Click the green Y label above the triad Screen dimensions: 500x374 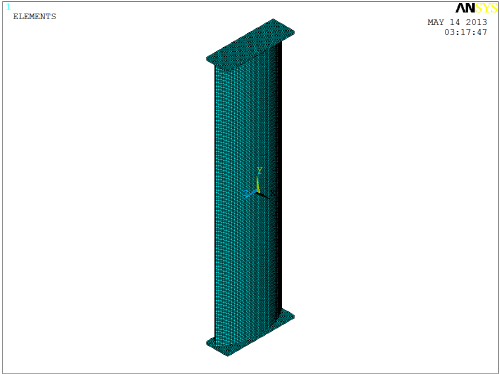259,171
